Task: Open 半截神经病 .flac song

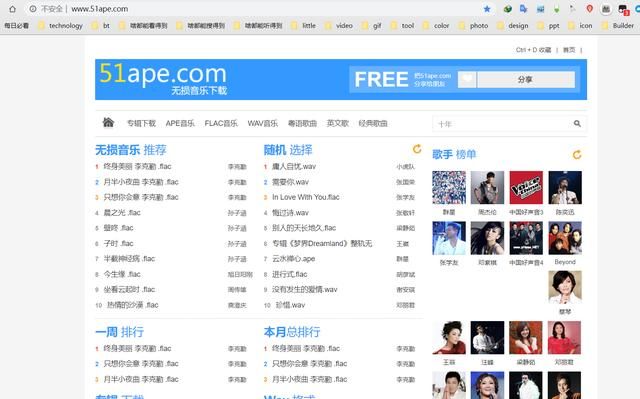Action: click(x=129, y=259)
